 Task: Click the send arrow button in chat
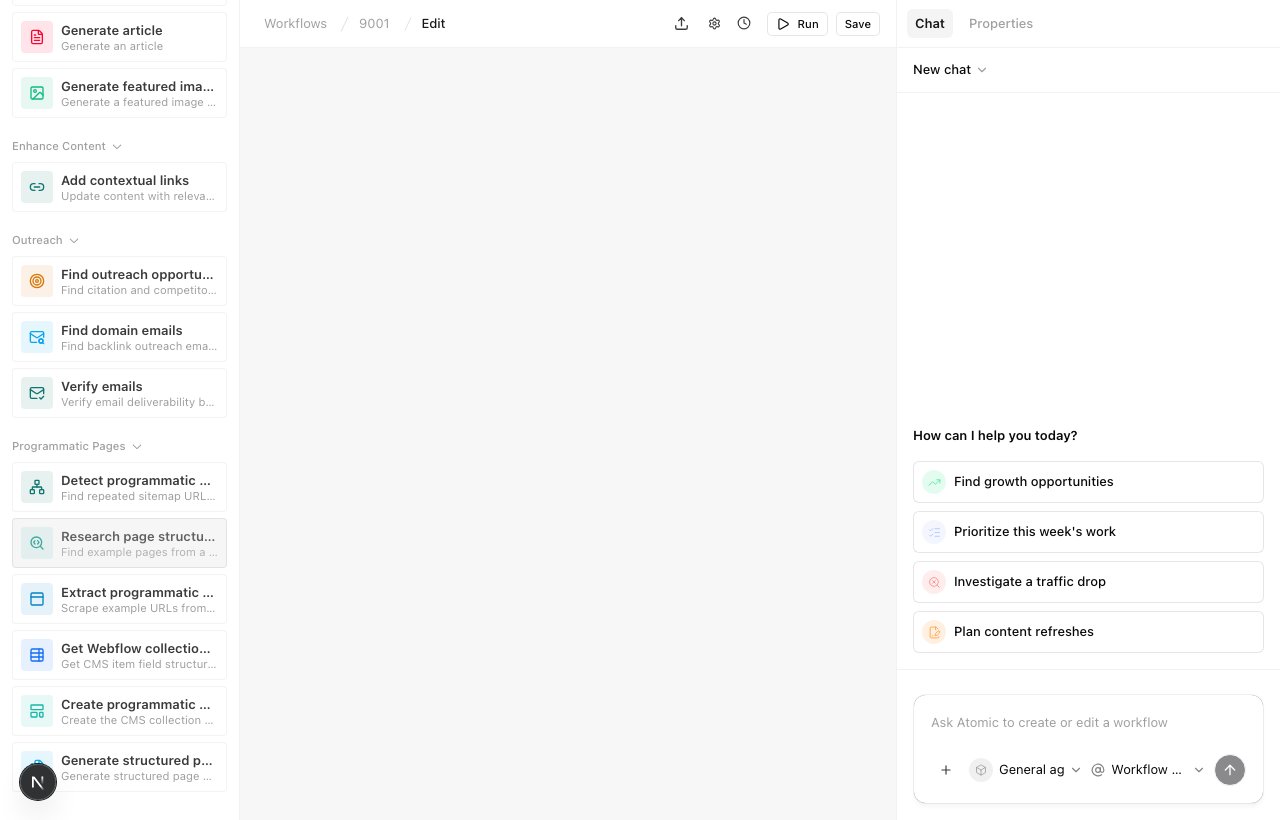[1230, 770]
